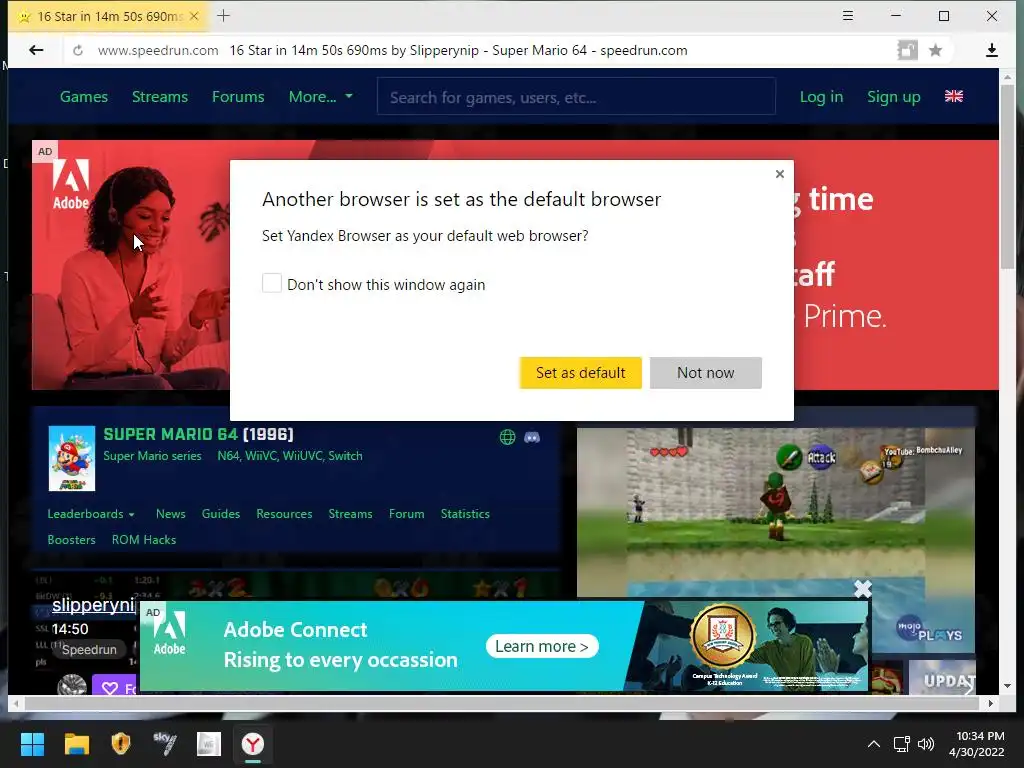1024x768 pixels.
Task: Change language via UK flag icon
Action: (953, 97)
